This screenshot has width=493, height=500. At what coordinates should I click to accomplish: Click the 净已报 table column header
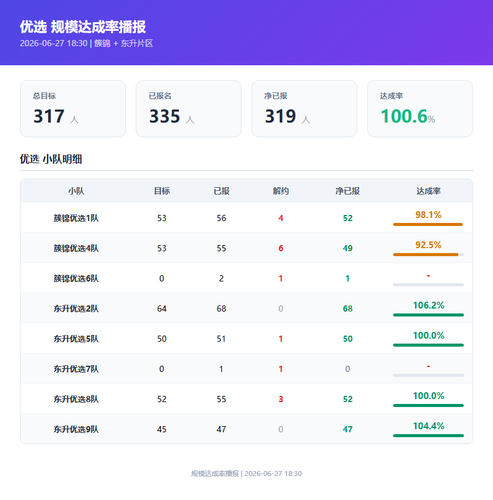(x=348, y=191)
